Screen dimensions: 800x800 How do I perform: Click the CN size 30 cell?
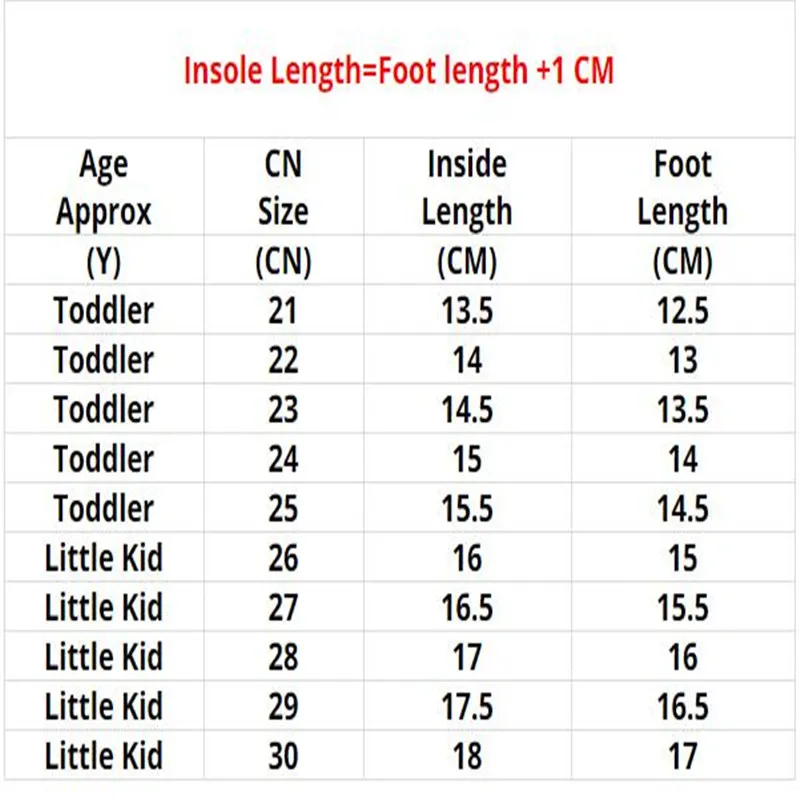point(283,756)
